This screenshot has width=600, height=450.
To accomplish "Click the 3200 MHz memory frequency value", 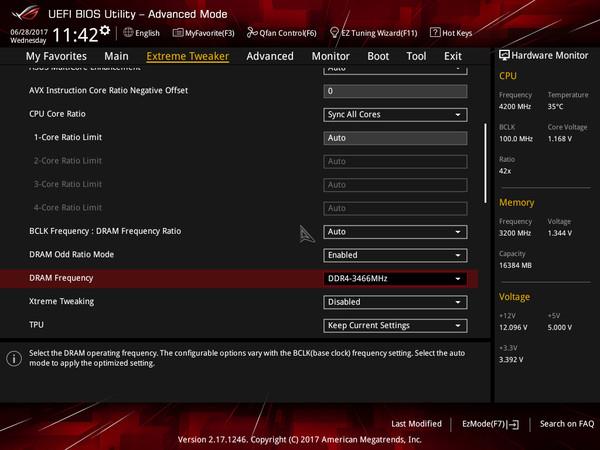I will (515, 233).
